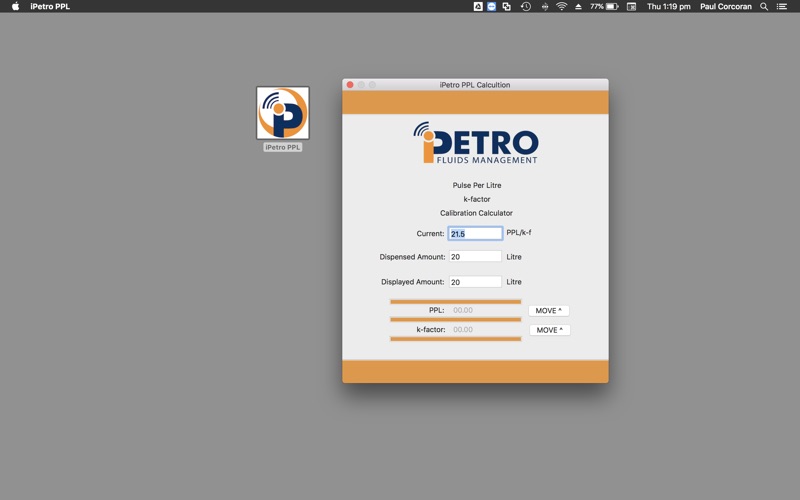Open the Time Machine menu bar icon
800x500 pixels.
click(526, 7)
